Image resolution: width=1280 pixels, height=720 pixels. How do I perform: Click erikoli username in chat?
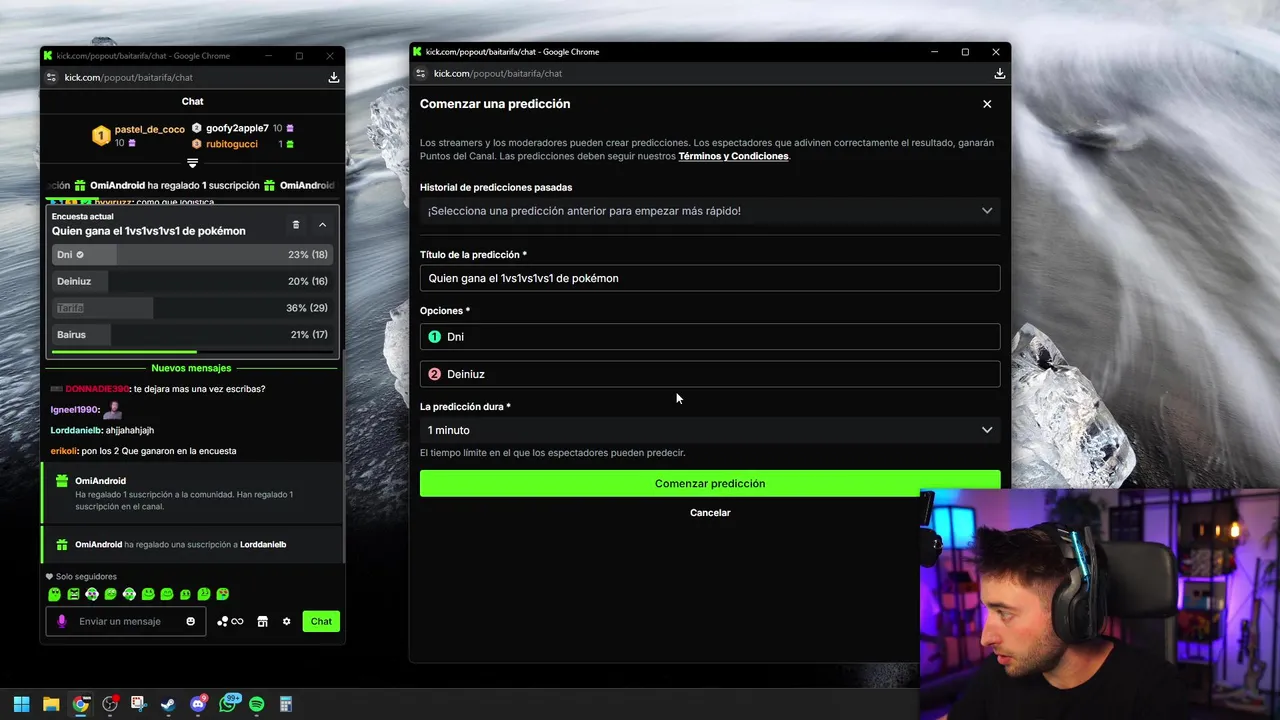65,451
